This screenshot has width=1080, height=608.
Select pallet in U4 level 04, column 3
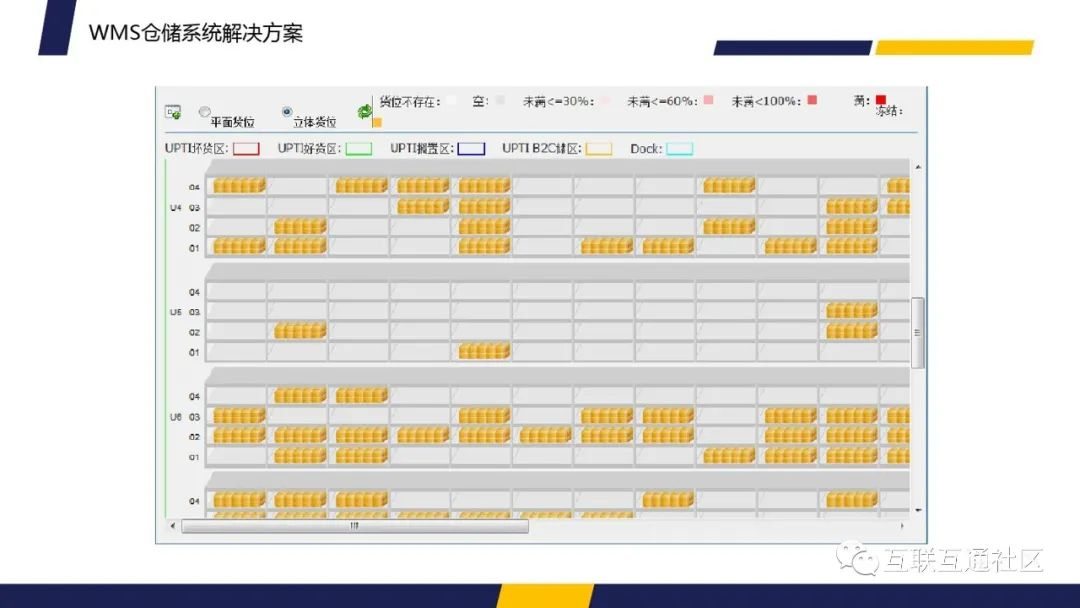tap(362, 185)
